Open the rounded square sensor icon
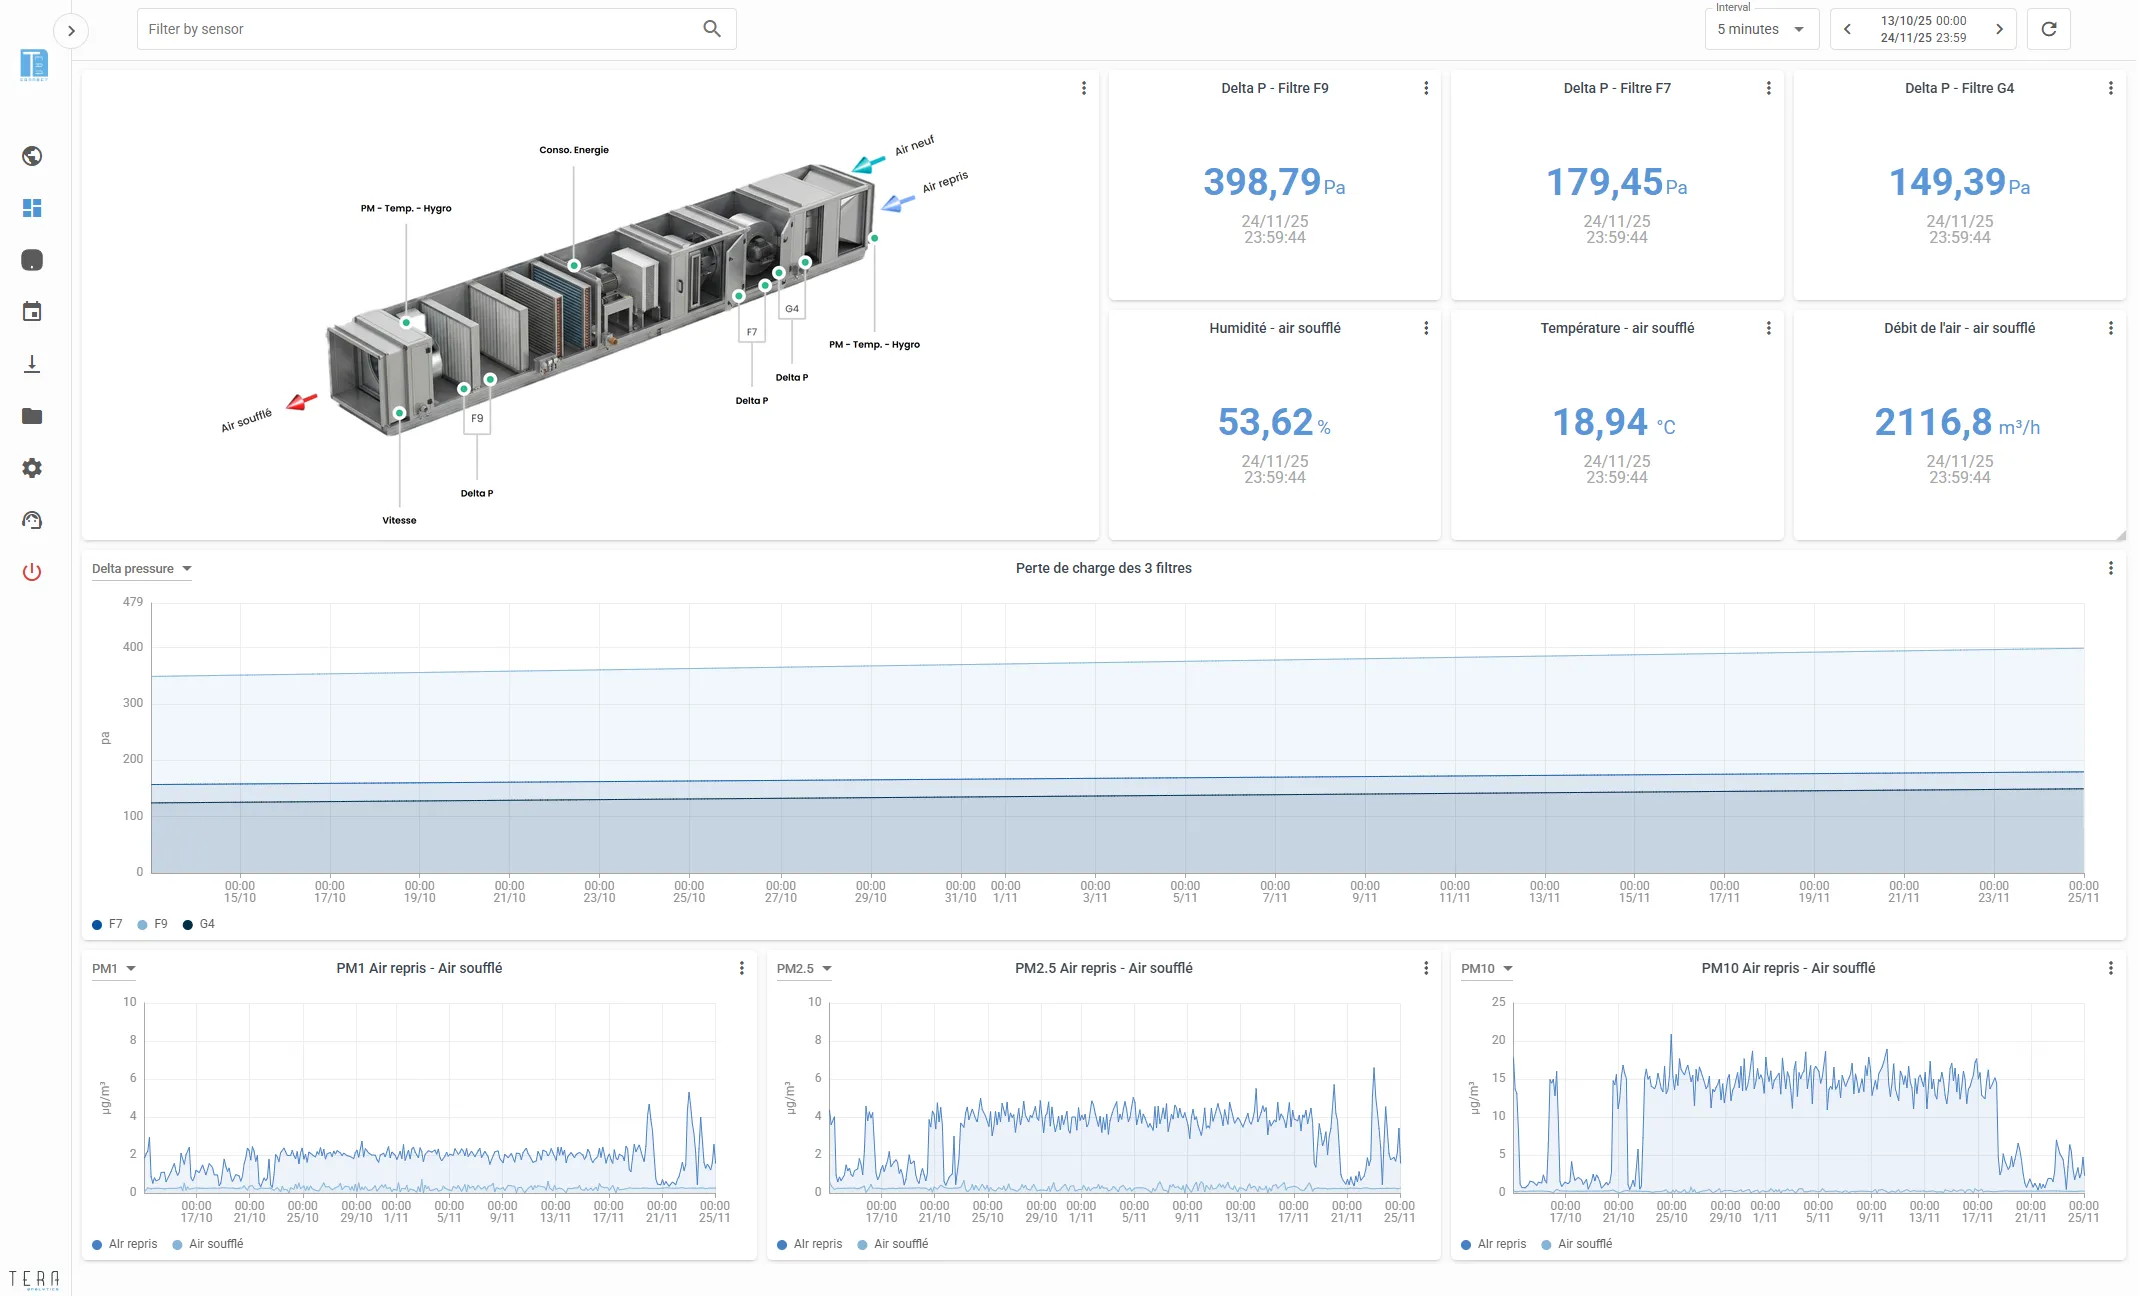 click(32, 260)
